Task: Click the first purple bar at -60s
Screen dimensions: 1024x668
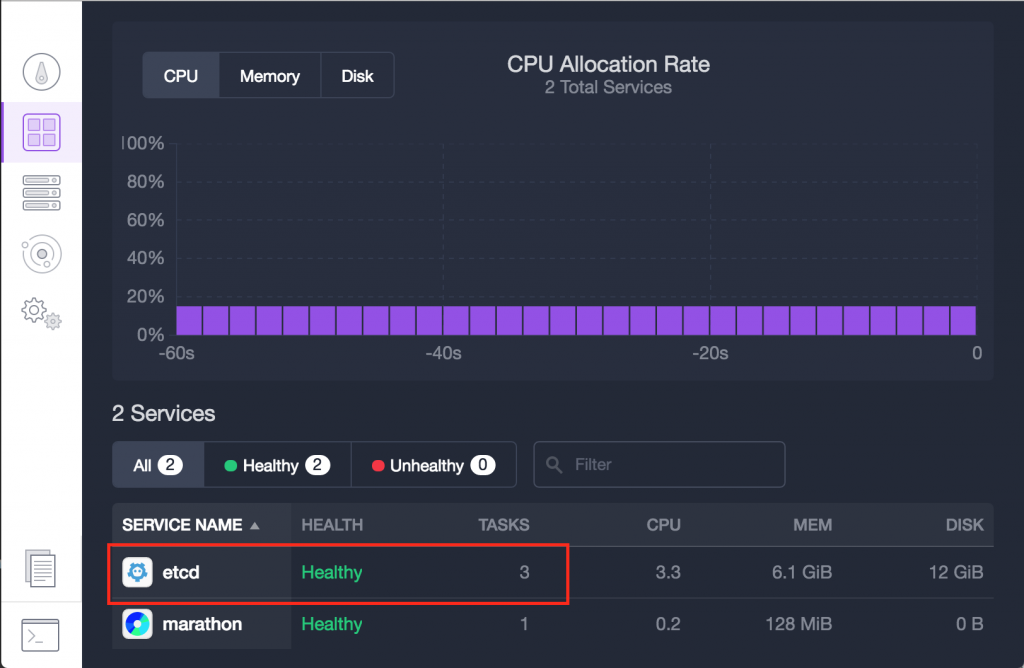Action: point(189,321)
